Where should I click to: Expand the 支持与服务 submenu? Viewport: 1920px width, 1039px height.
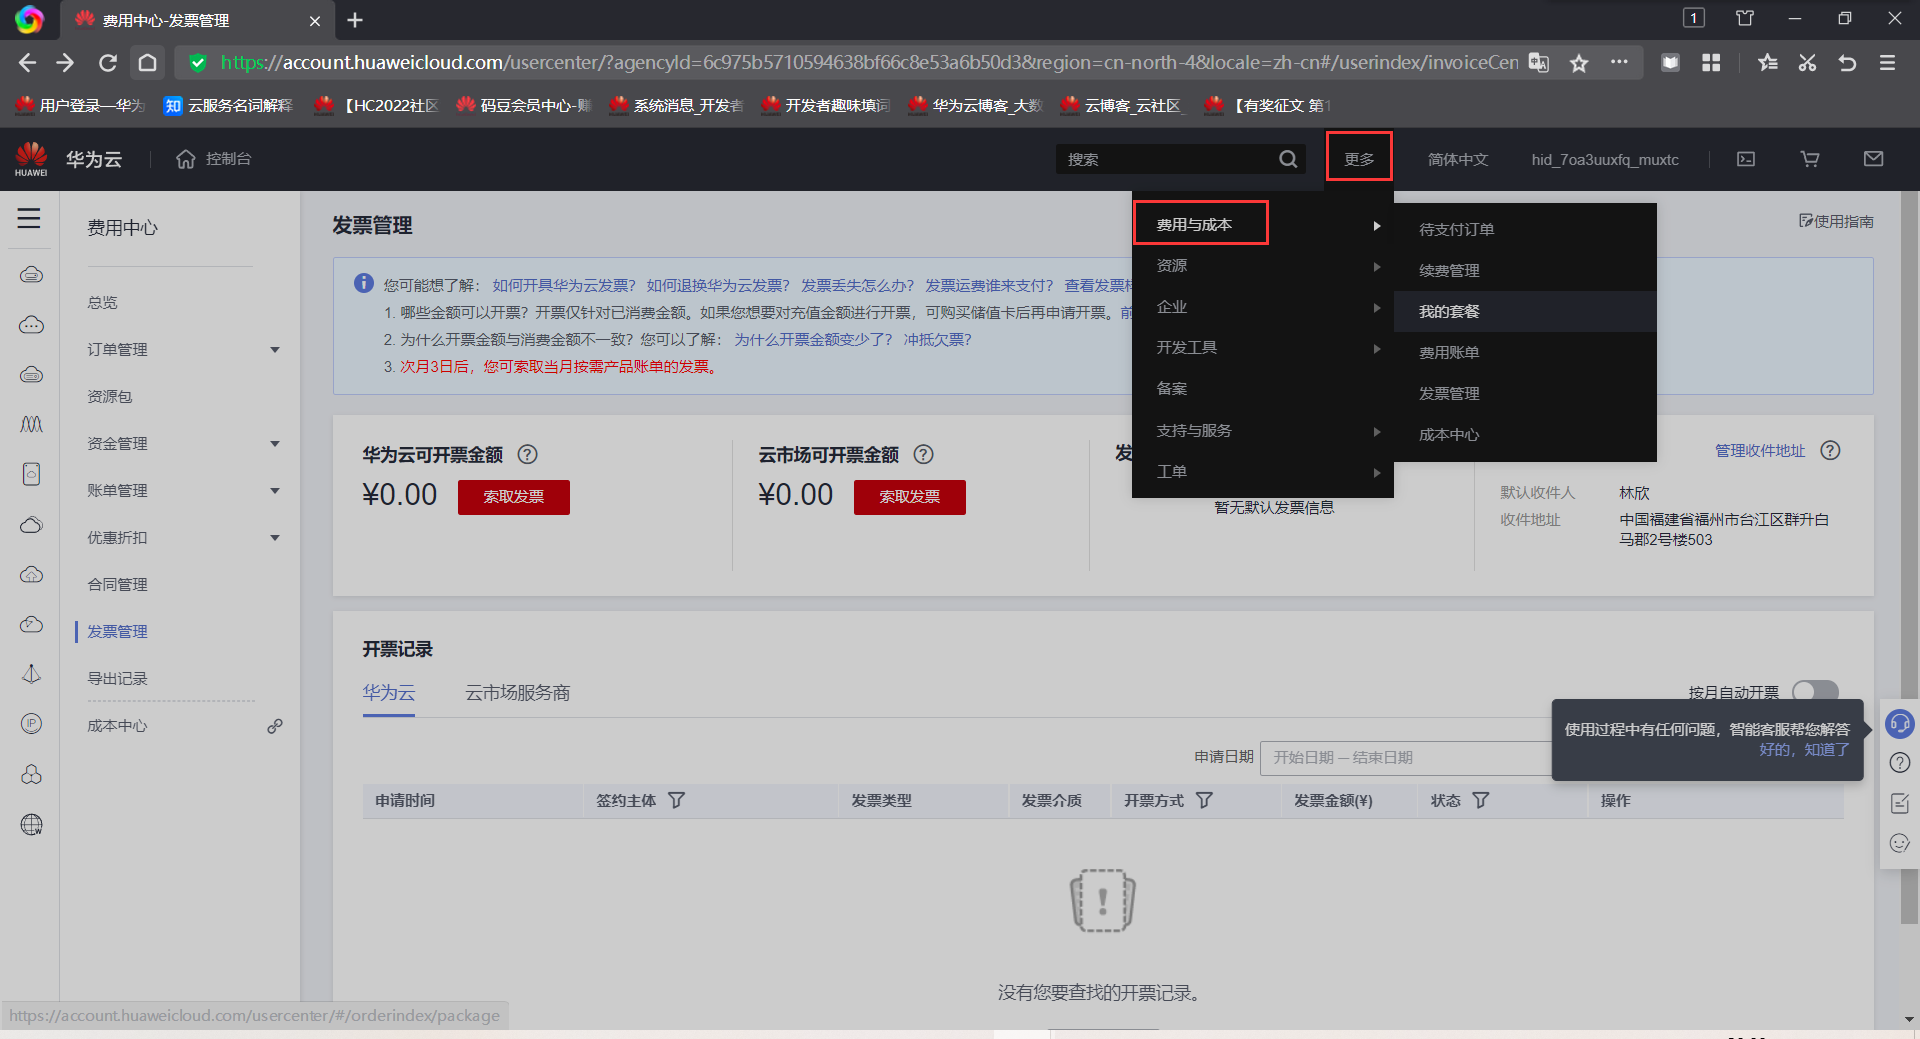tap(1263, 431)
